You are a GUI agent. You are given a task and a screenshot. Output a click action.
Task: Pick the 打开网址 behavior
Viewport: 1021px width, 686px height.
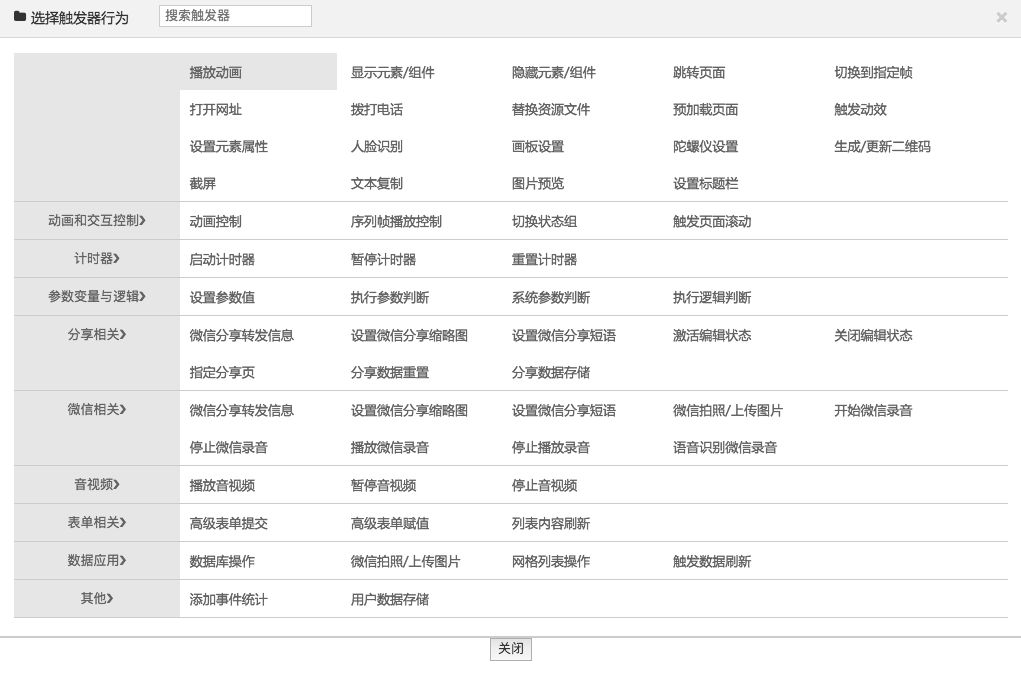(x=216, y=109)
